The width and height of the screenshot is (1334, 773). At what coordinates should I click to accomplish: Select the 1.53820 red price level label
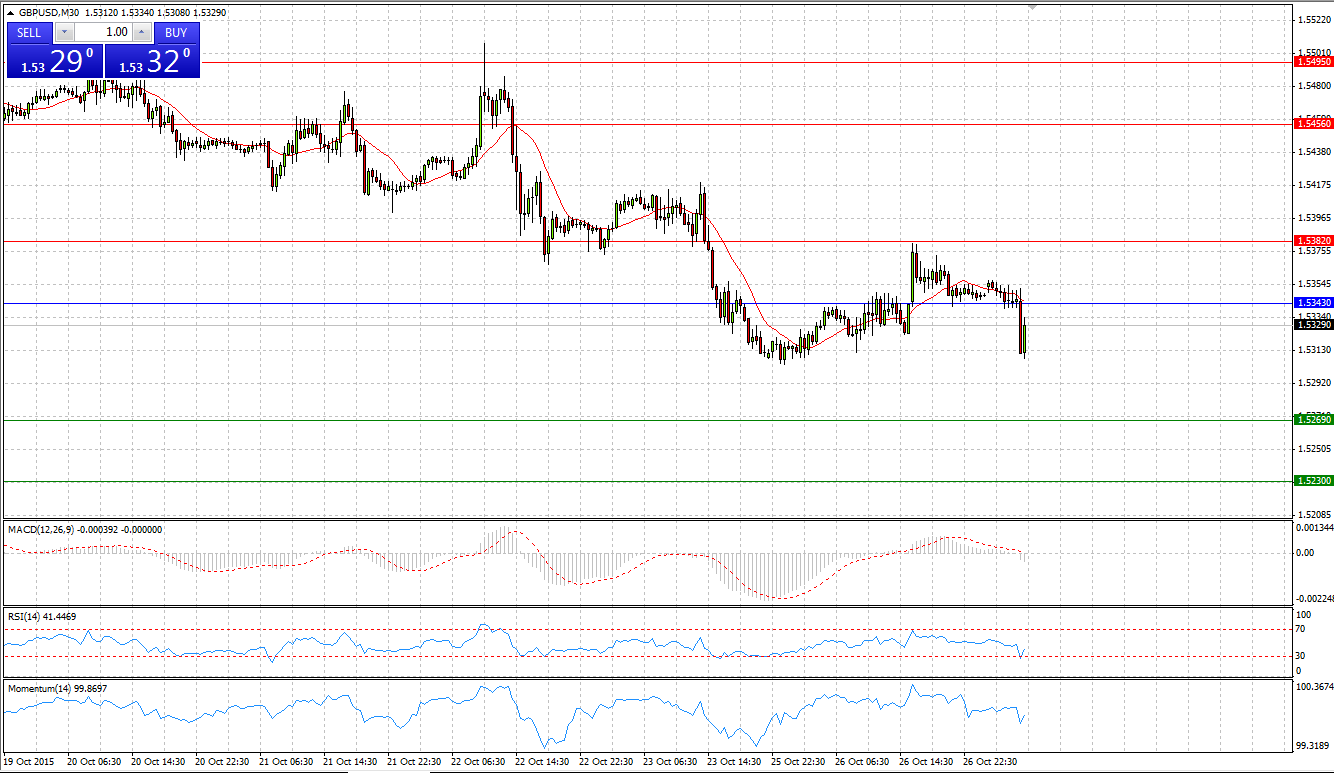coord(1313,241)
